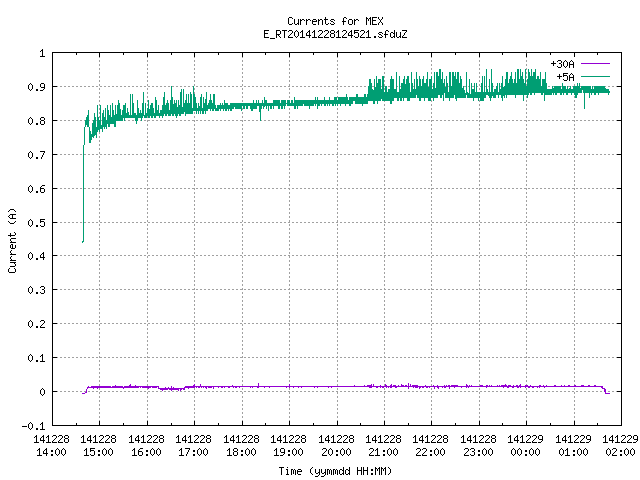The image size is (640, 480).
Task: Click the chart title "Currents for MEX"
Action: [x=335, y=21]
